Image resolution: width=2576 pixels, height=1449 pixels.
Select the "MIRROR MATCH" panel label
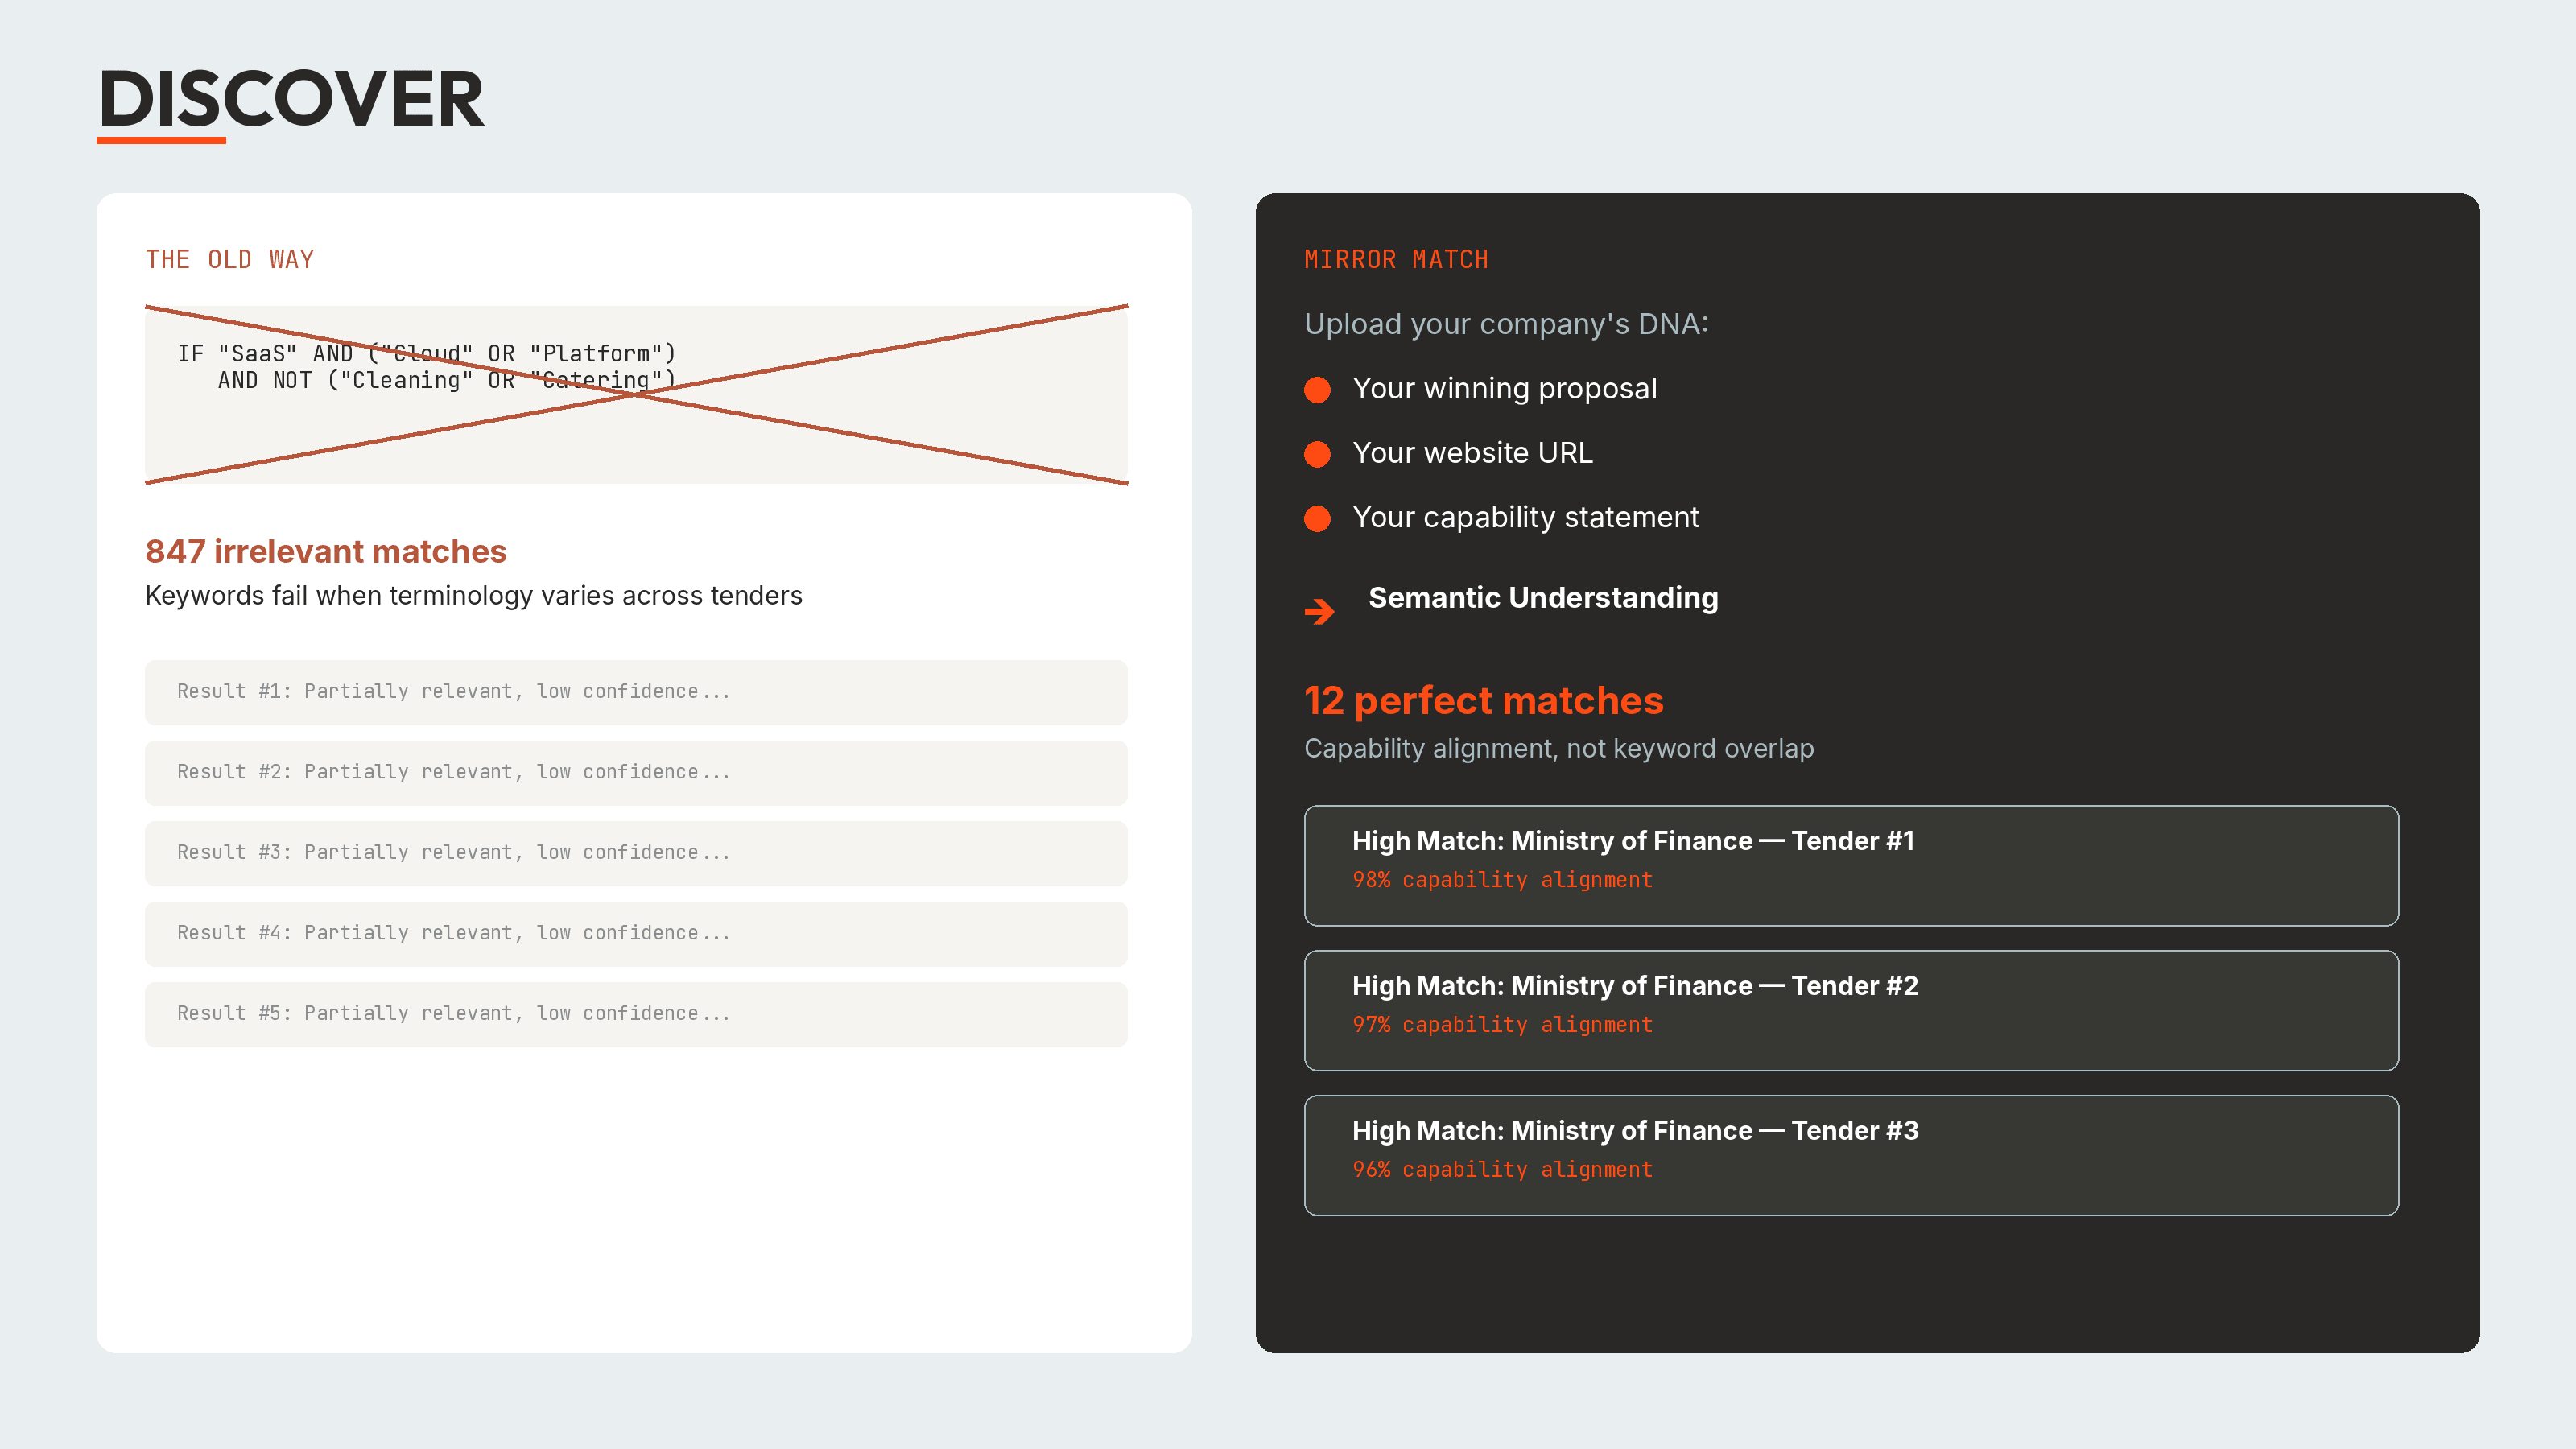click(x=1396, y=260)
